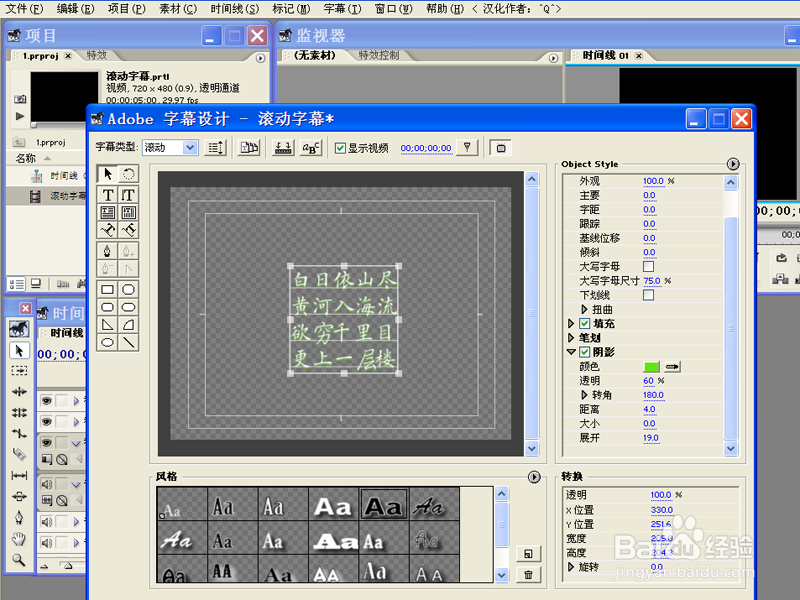Viewport: 800px width, 600px height.
Task: Switch to the Effects tab in Project window
Action: pos(96,55)
